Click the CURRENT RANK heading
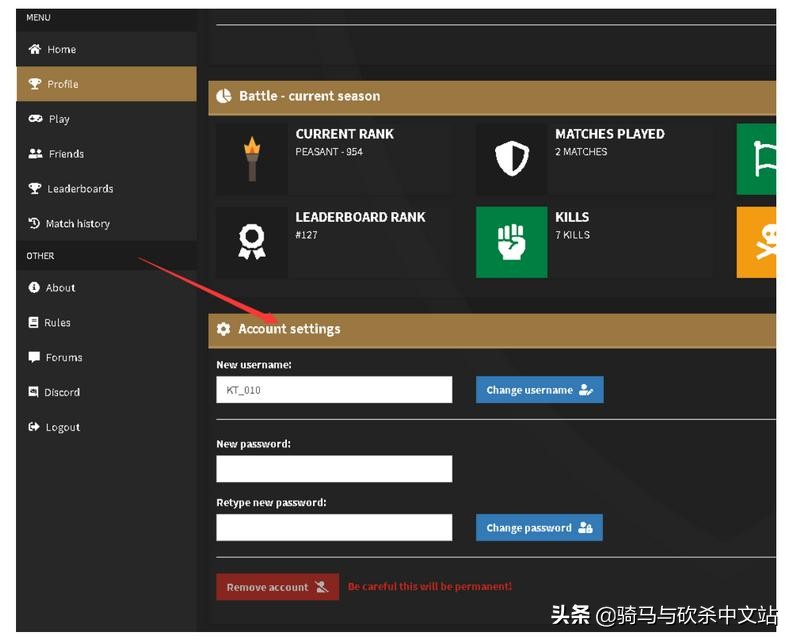 coord(345,134)
